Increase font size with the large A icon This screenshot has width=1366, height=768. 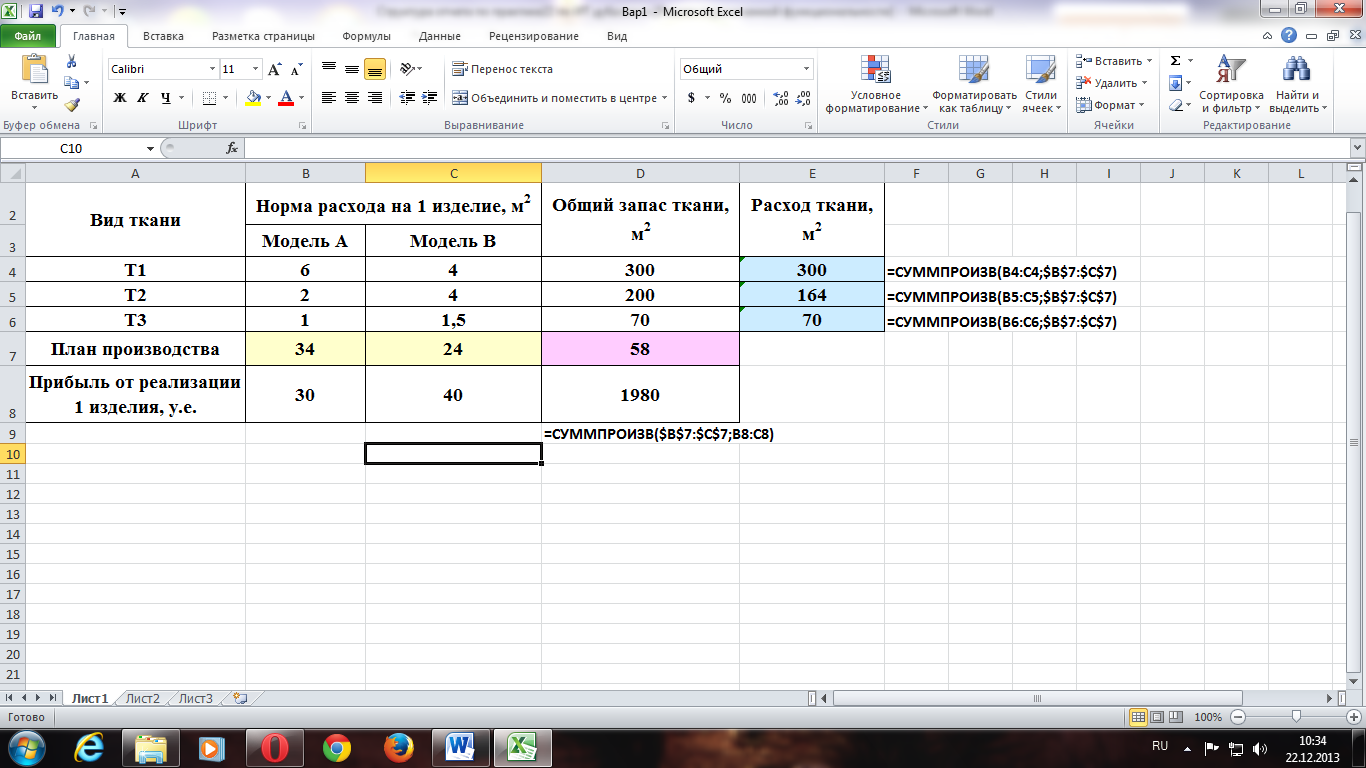click(275, 70)
